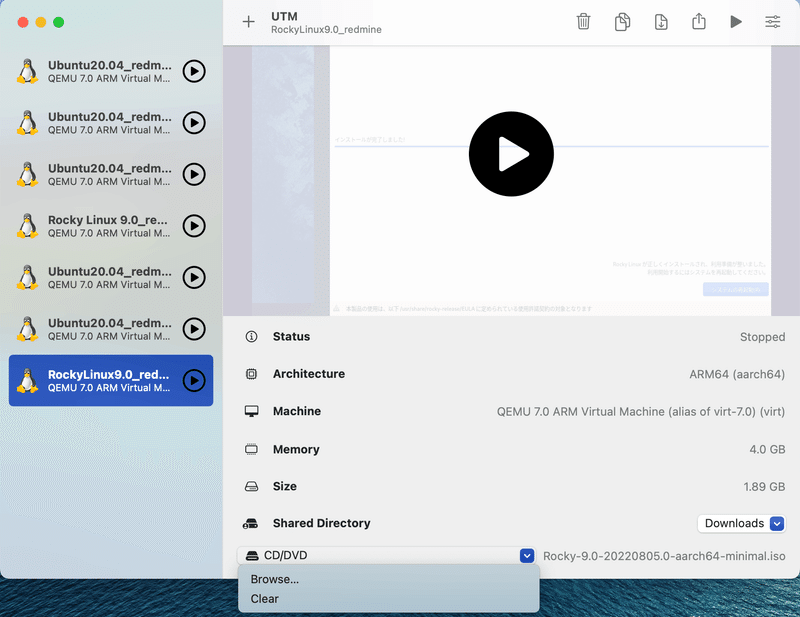Click the 4.0 GB memory value

[767, 449]
